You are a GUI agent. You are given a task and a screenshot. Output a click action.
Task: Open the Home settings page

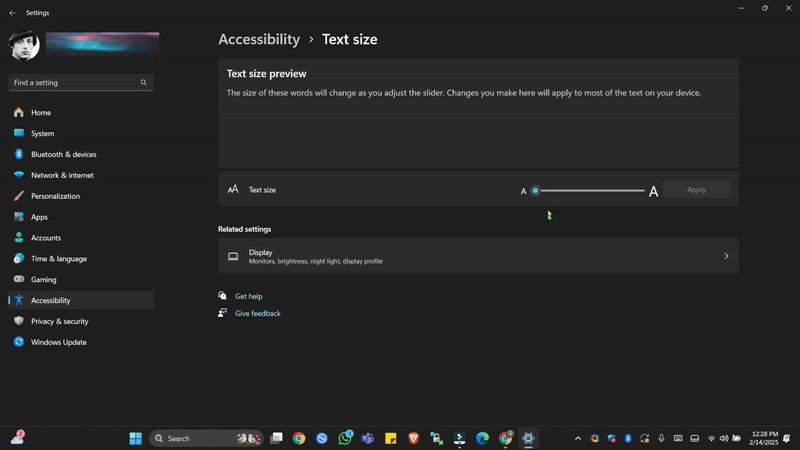point(81,113)
